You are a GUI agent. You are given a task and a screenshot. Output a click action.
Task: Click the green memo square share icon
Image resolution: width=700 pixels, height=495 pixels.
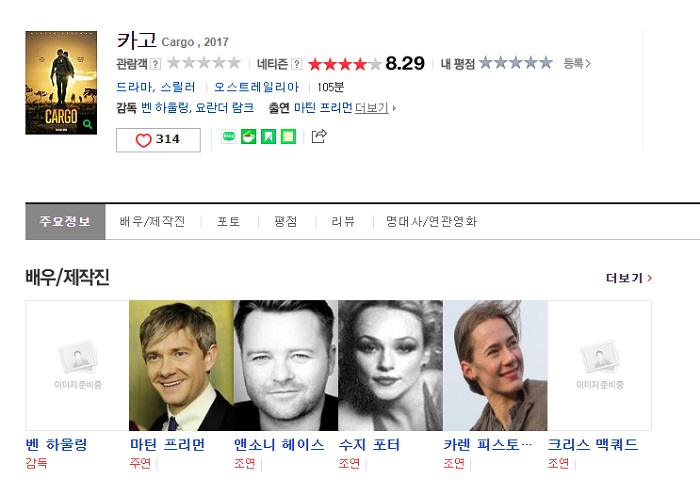288,136
